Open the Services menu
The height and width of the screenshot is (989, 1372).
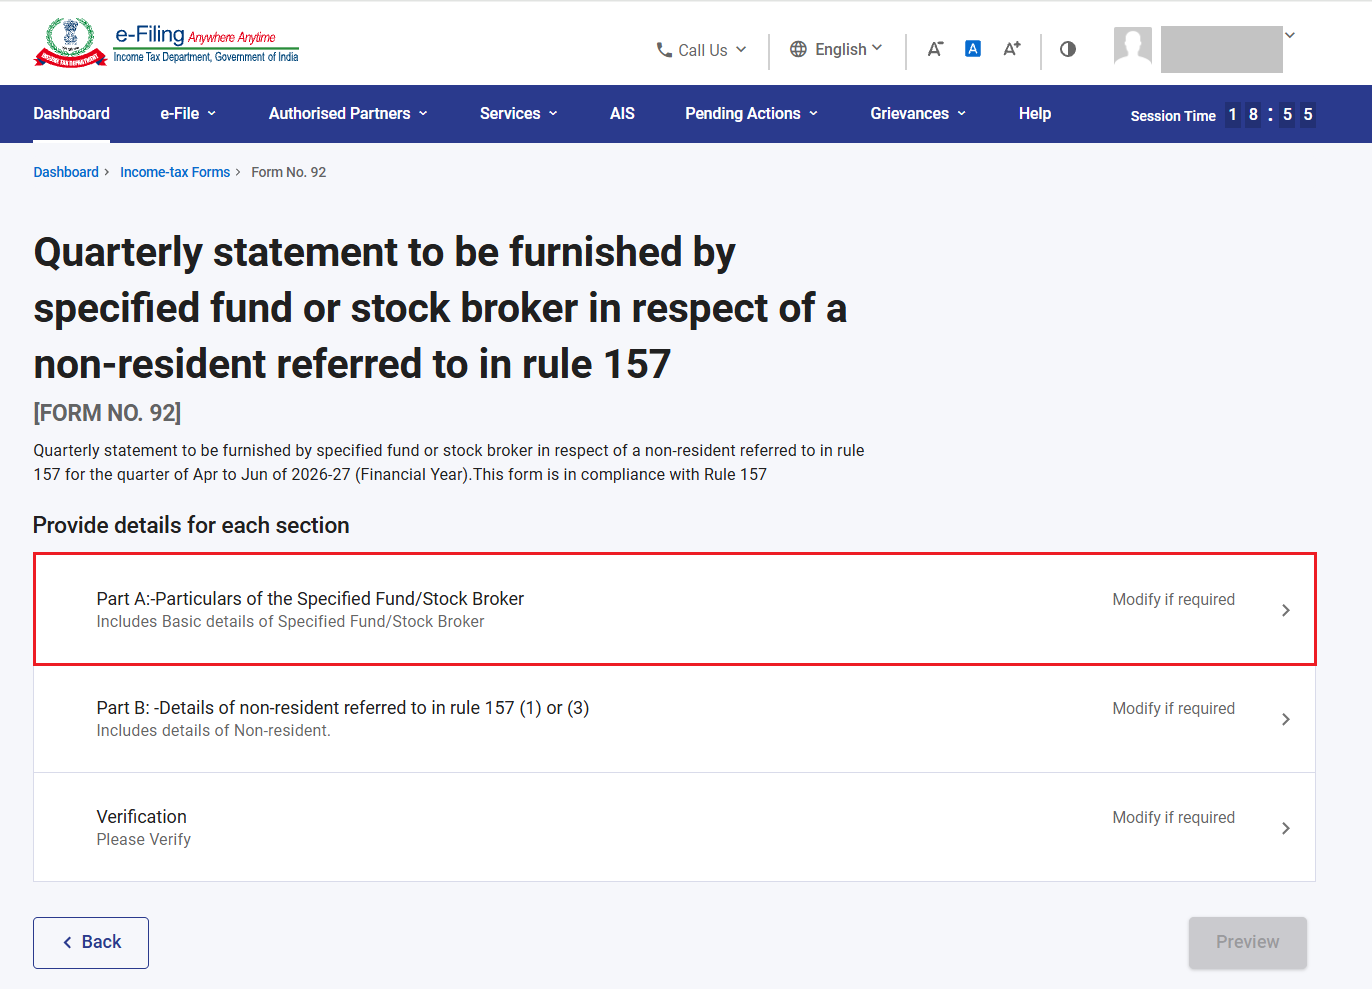[519, 114]
